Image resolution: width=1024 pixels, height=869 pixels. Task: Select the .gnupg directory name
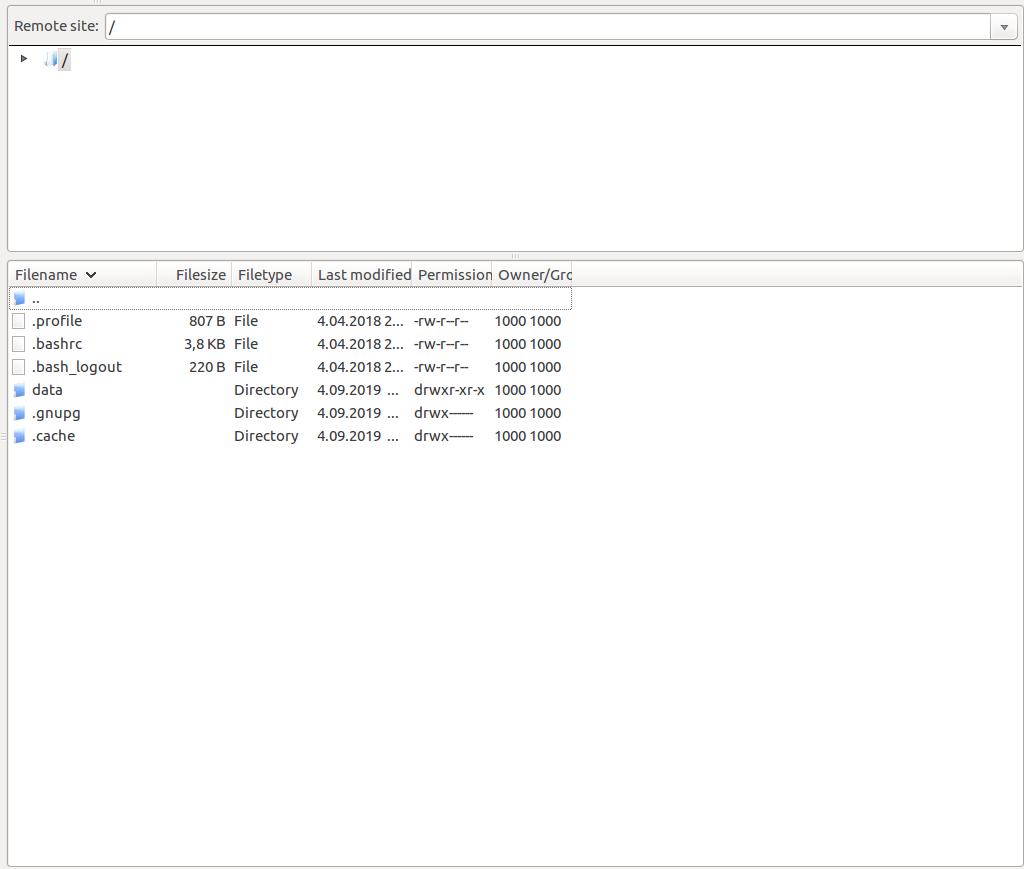(x=56, y=414)
